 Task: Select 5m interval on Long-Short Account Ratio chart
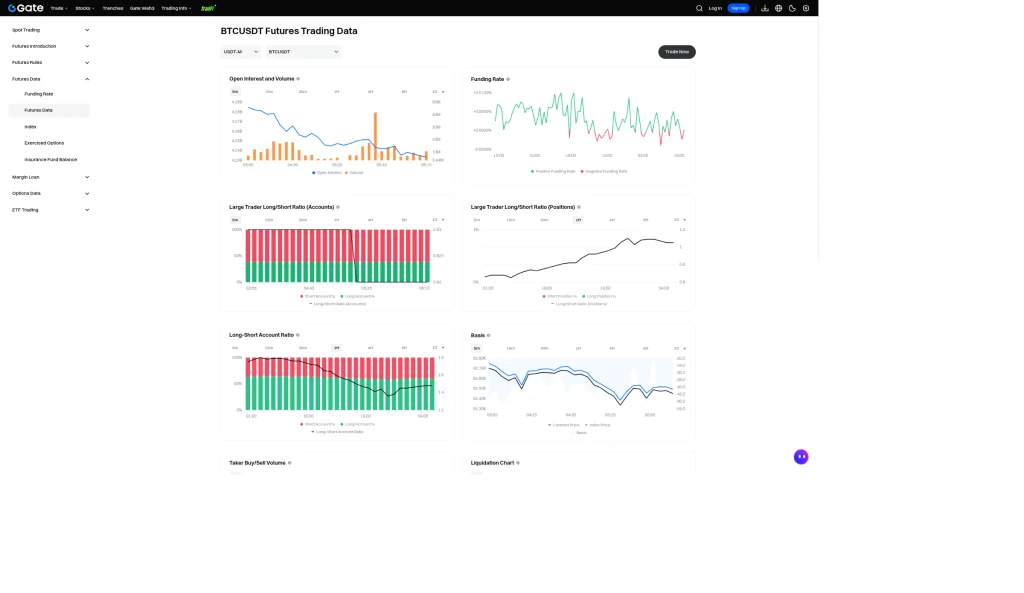coord(235,348)
